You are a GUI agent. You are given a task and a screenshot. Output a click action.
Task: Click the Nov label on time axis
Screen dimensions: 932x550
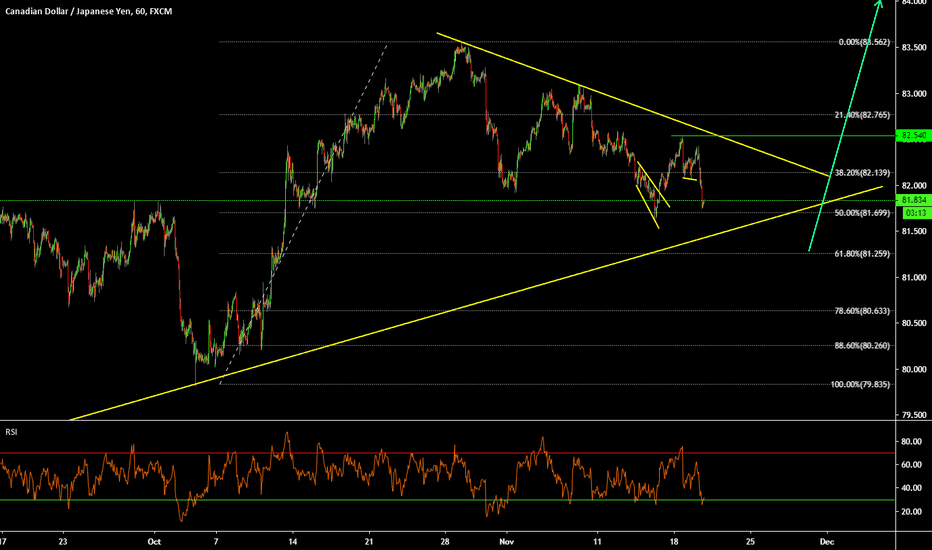pos(505,540)
